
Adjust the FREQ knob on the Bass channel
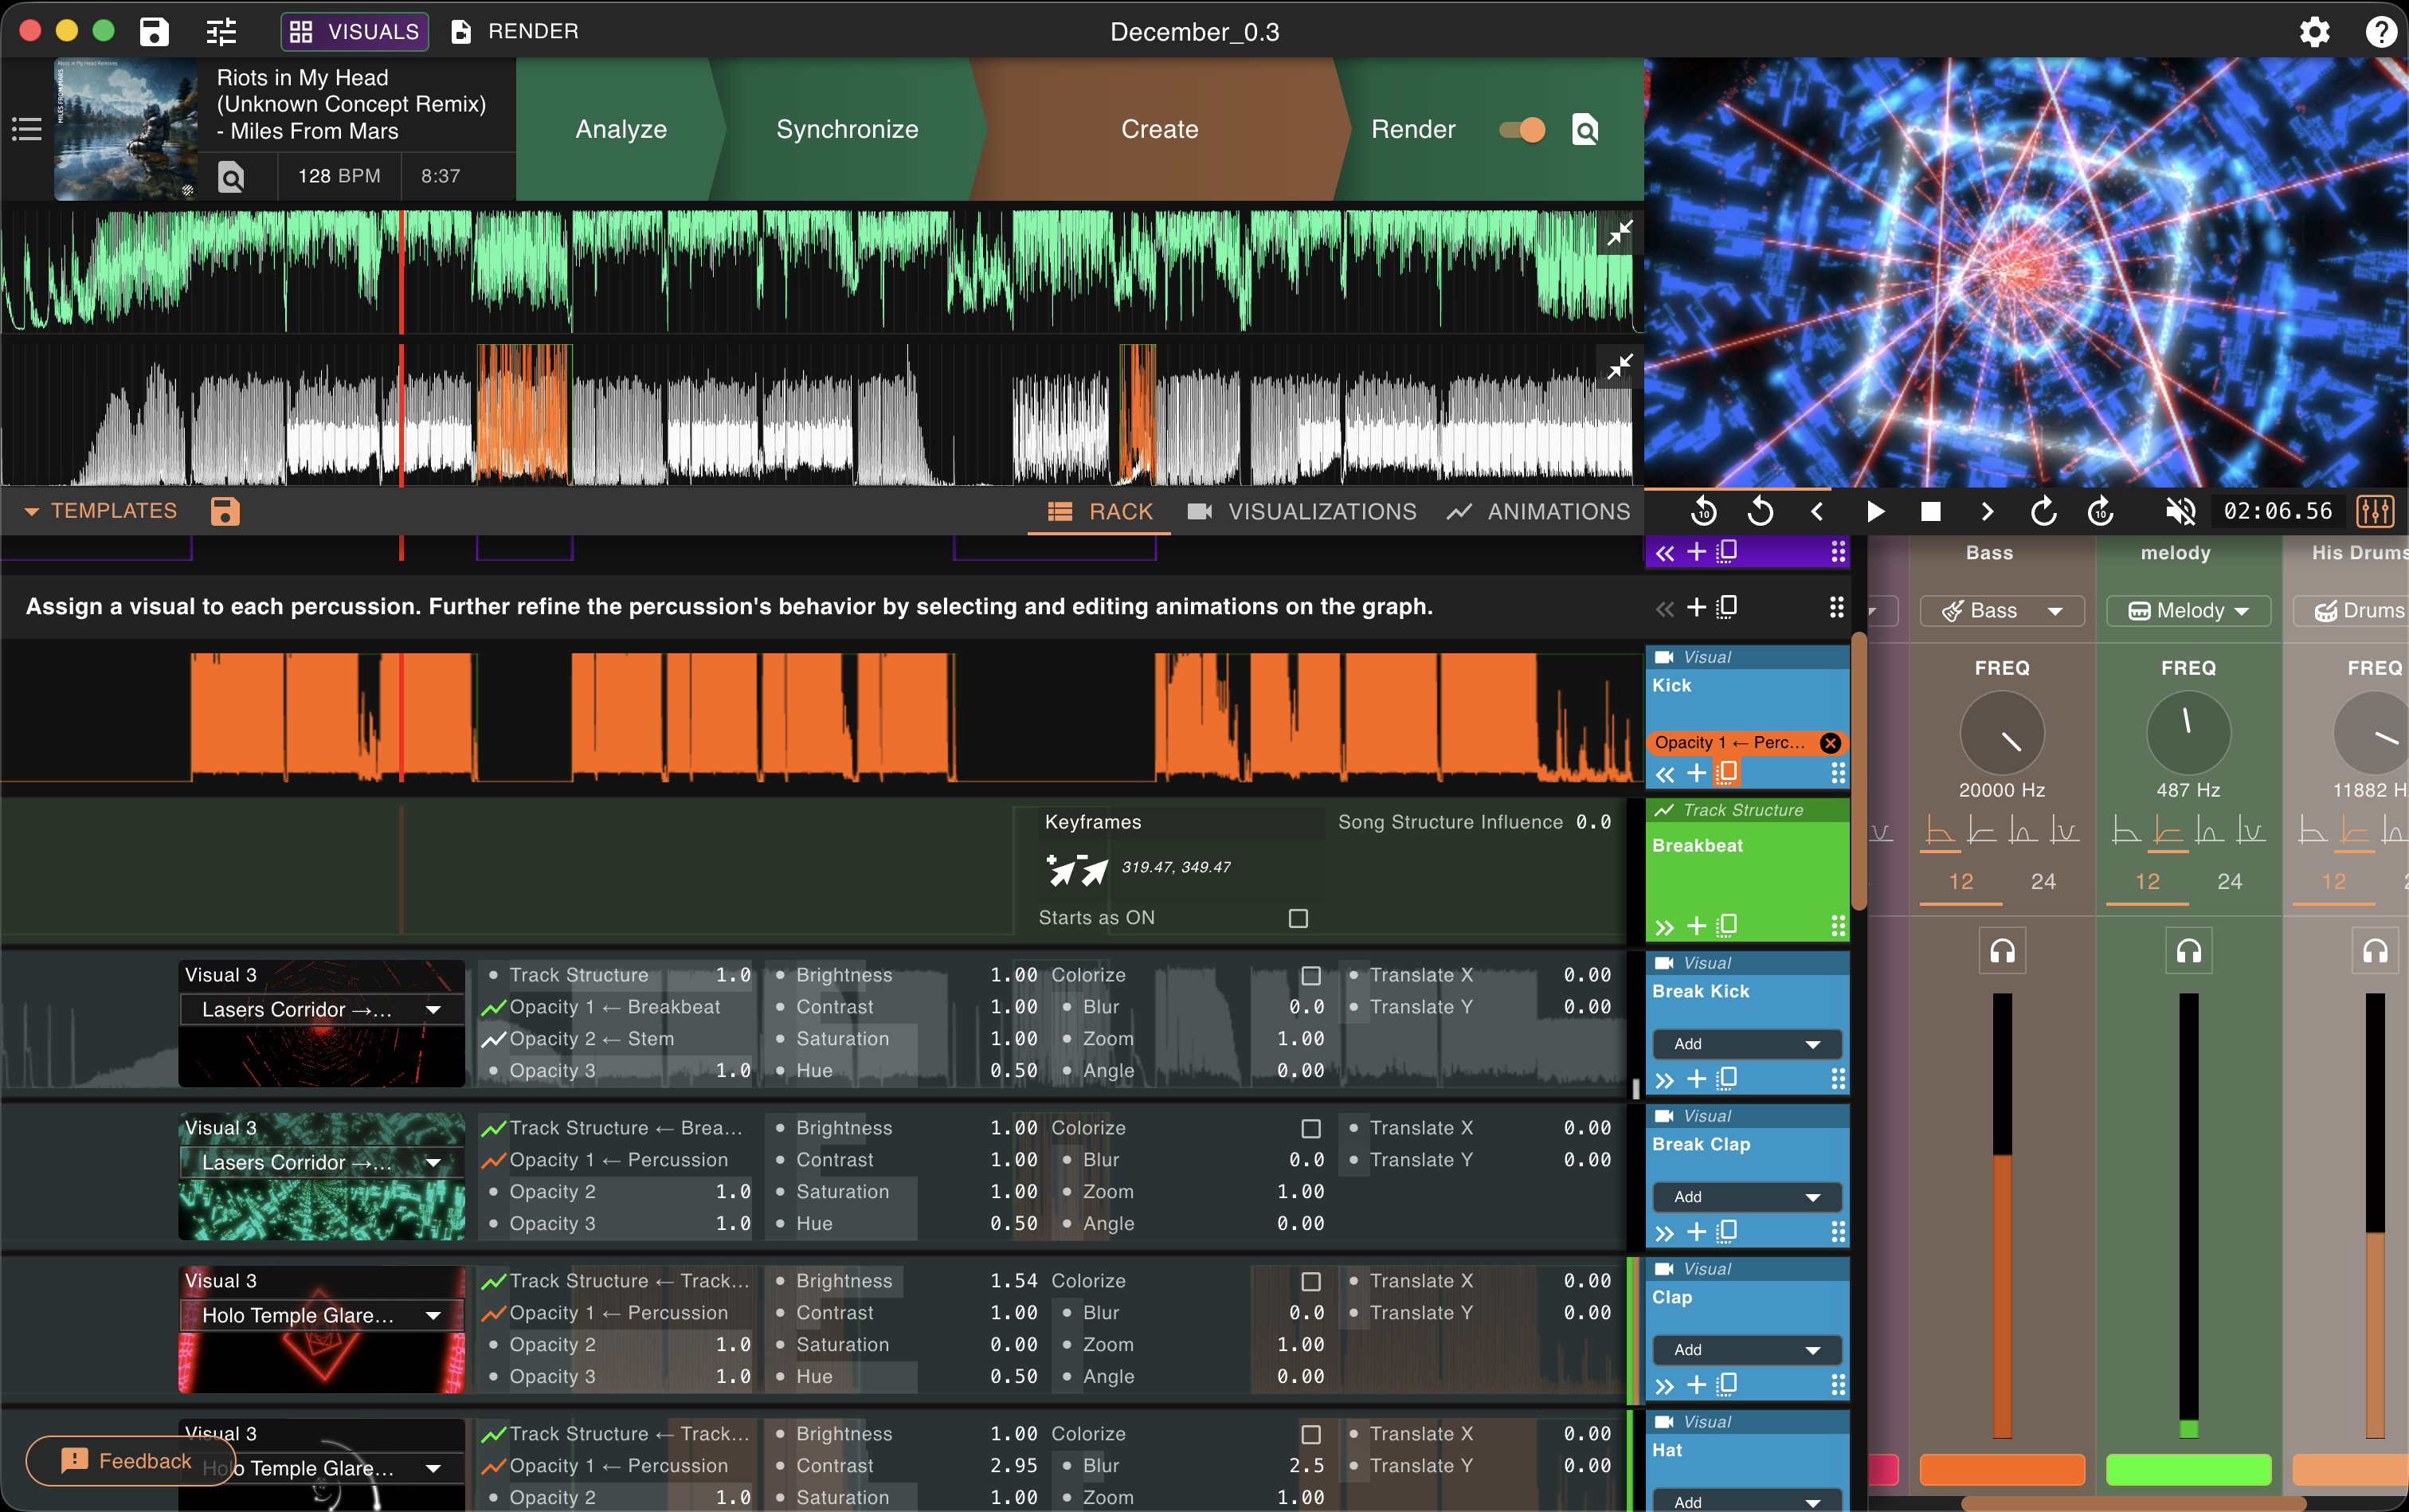click(x=2001, y=733)
